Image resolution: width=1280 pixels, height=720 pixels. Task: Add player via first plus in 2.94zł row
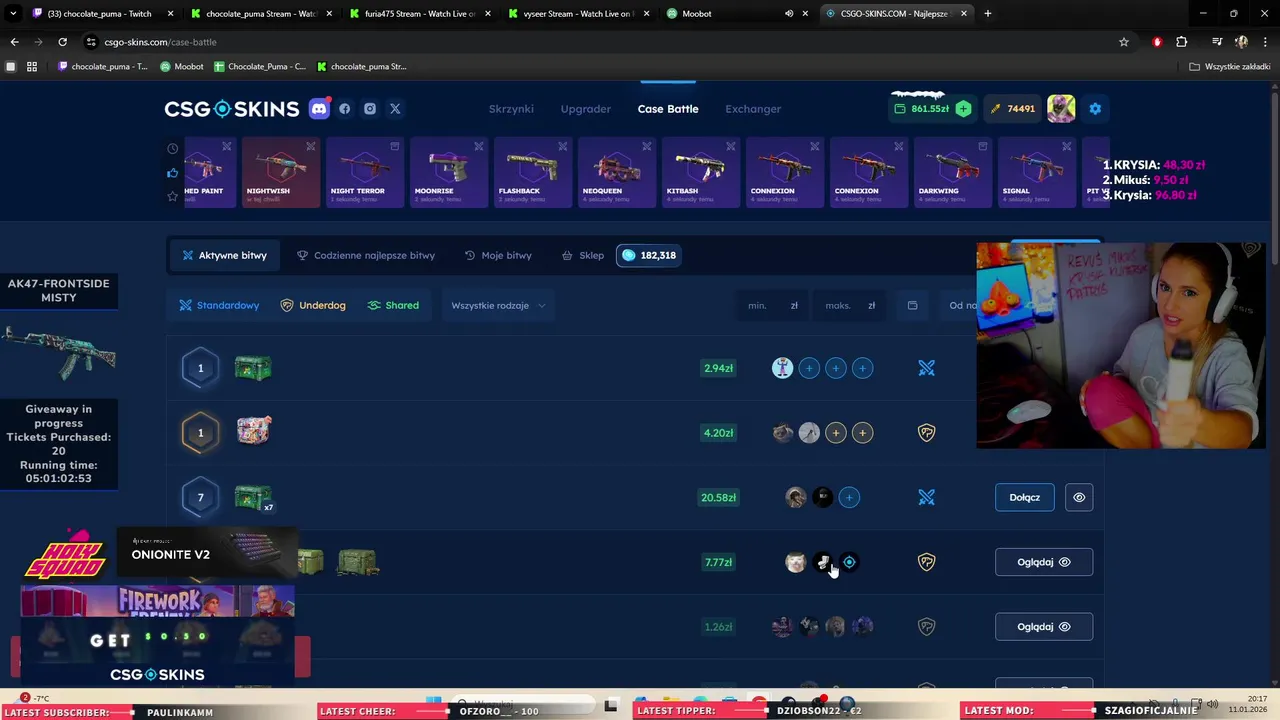coord(809,368)
